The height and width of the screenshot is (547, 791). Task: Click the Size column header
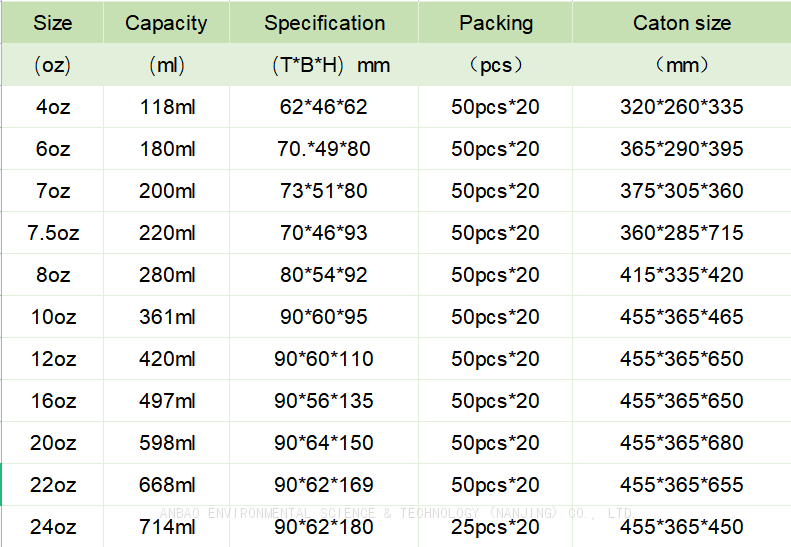[x=52, y=23]
